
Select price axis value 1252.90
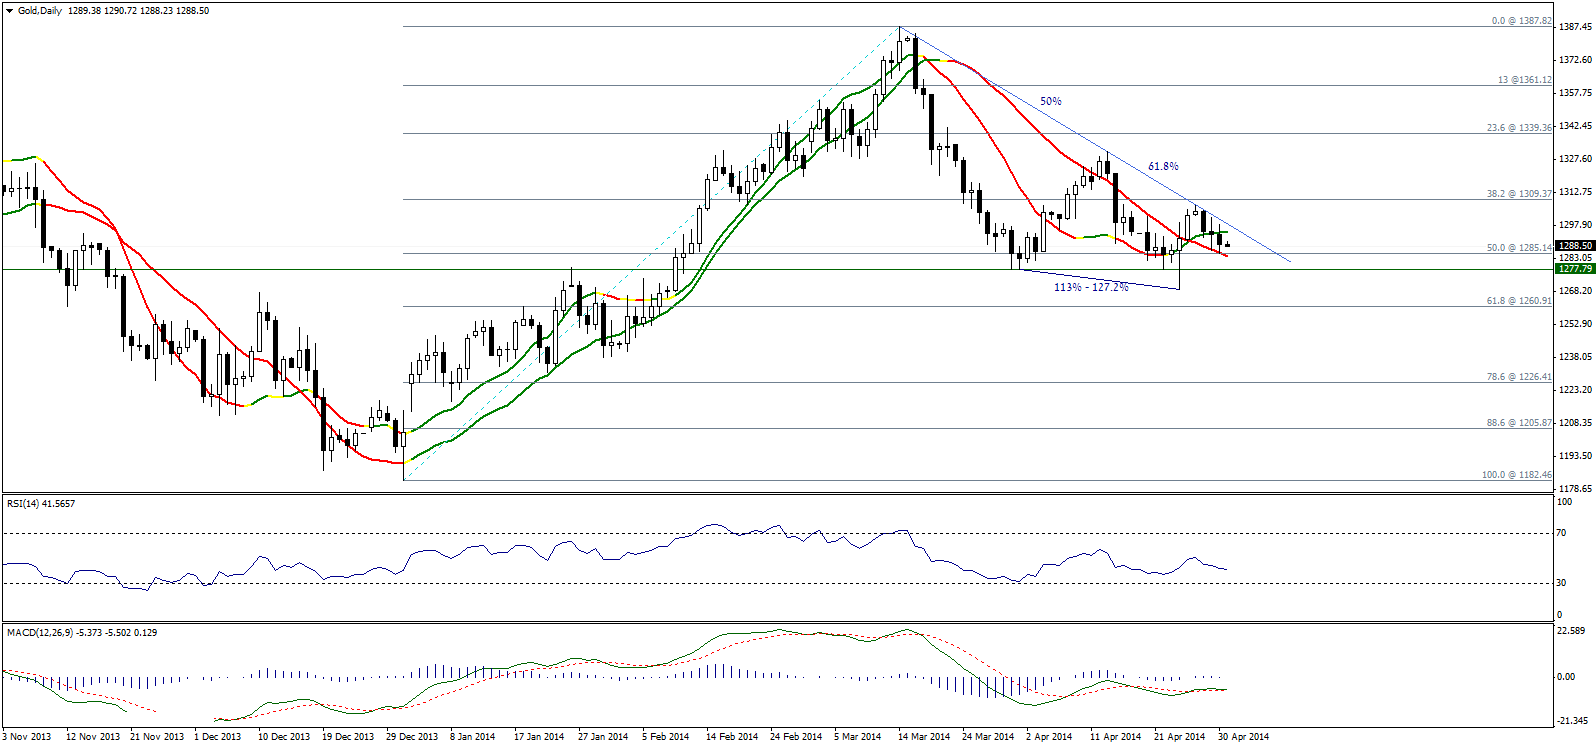[x=1576, y=324]
